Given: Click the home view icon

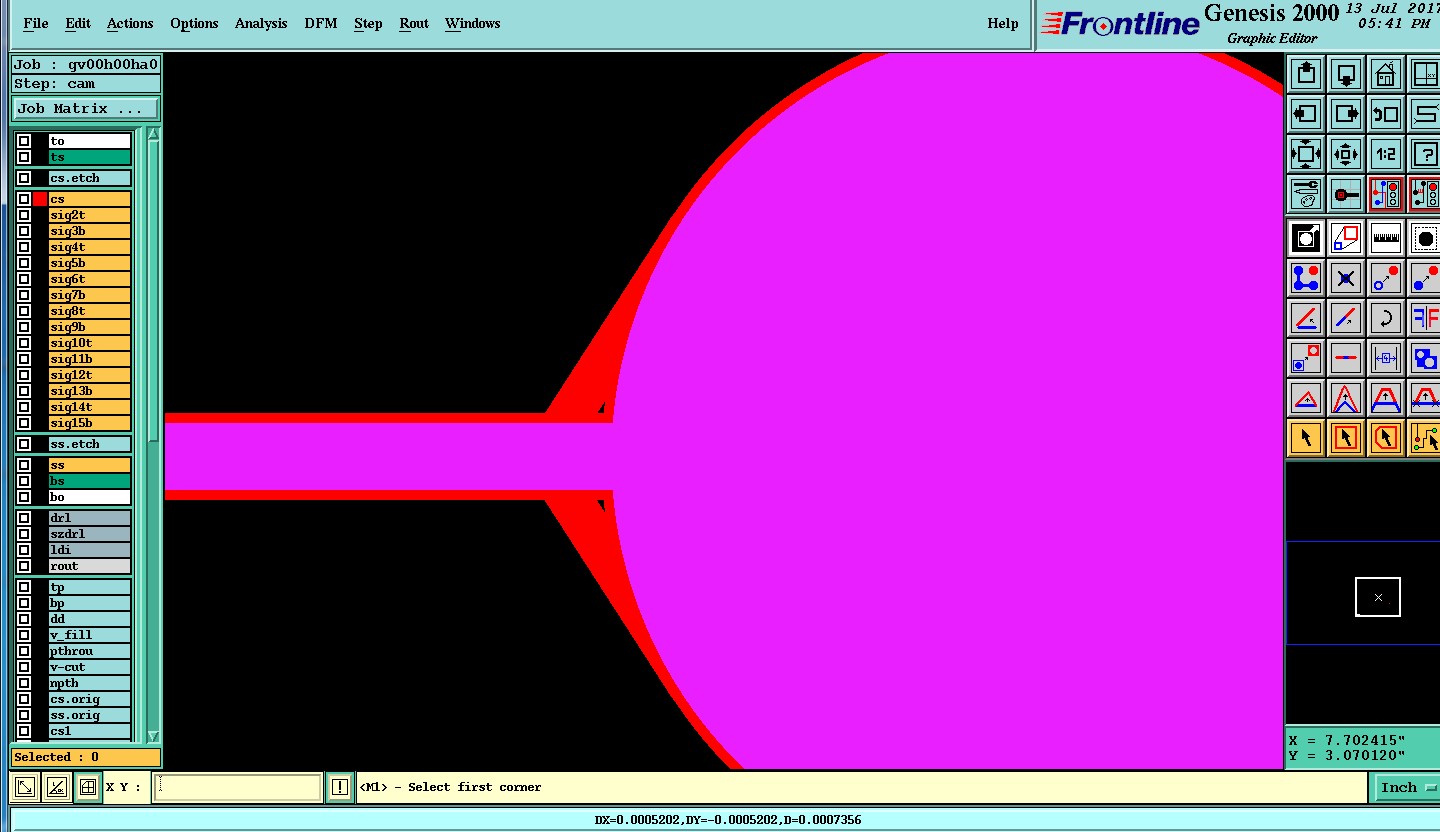Looking at the screenshot, I should tap(1385, 74).
